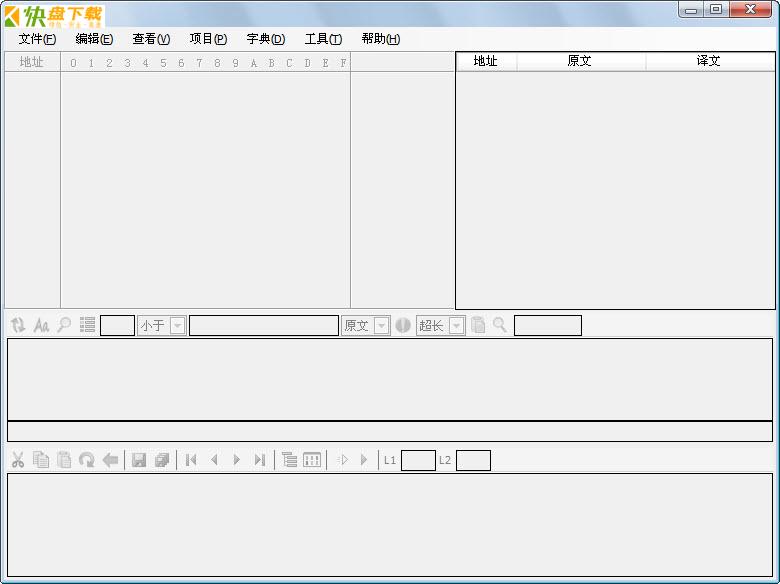Click the large original-text display pane
This screenshot has width=780, height=584.
390,379
